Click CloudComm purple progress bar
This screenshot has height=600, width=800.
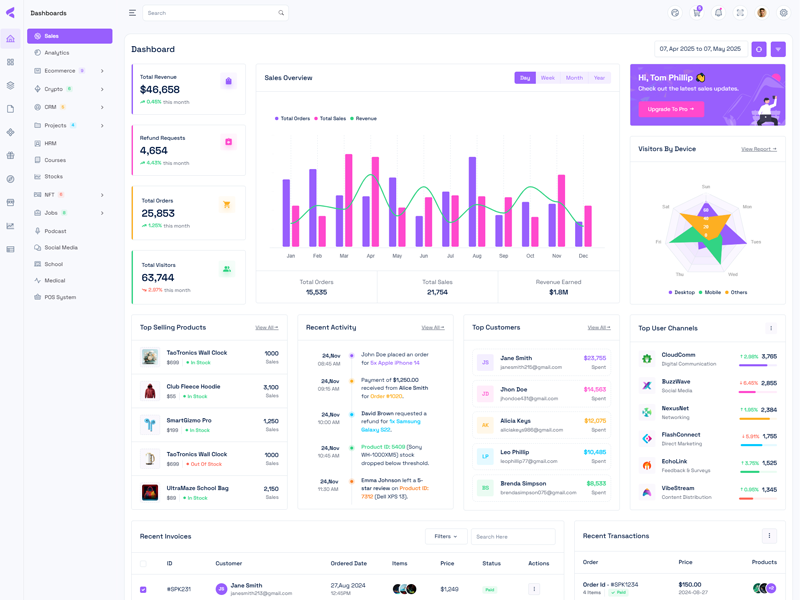click(753, 365)
